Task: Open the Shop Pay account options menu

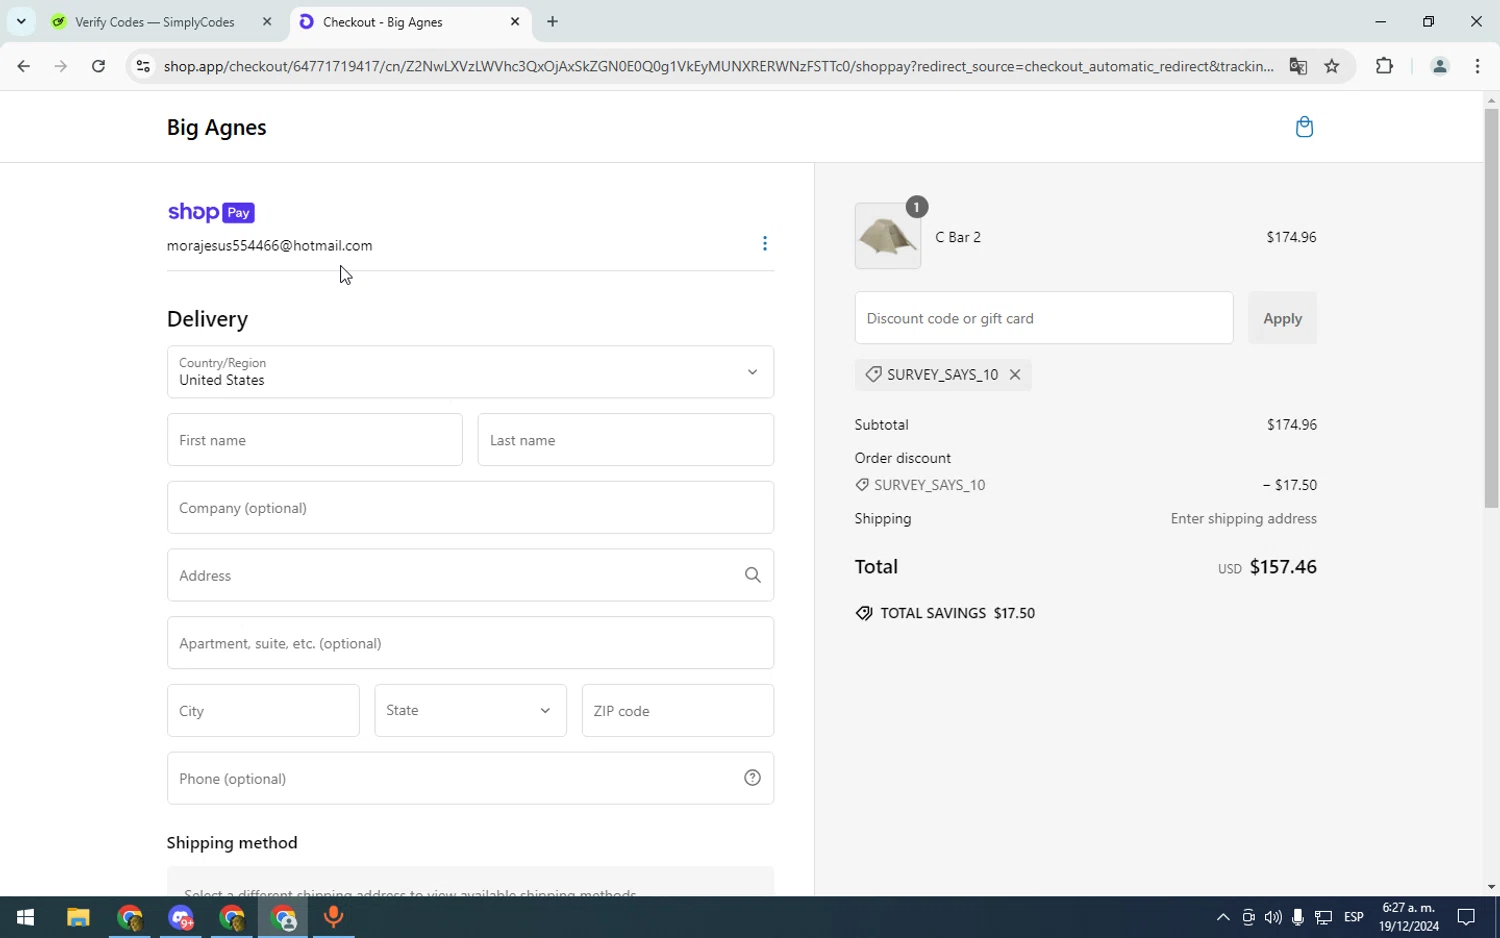Action: (x=765, y=243)
